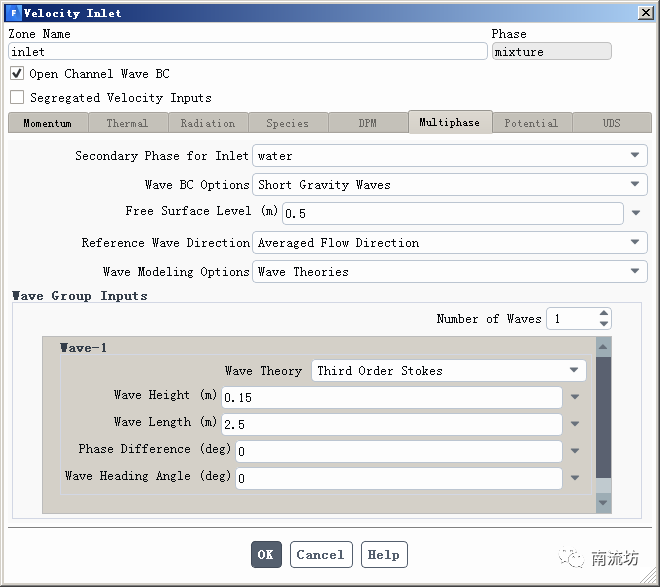Screen dimensions: 660x587
Task: Enable Segregated Velocity Inputs checkbox
Action: tap(17, 98)
